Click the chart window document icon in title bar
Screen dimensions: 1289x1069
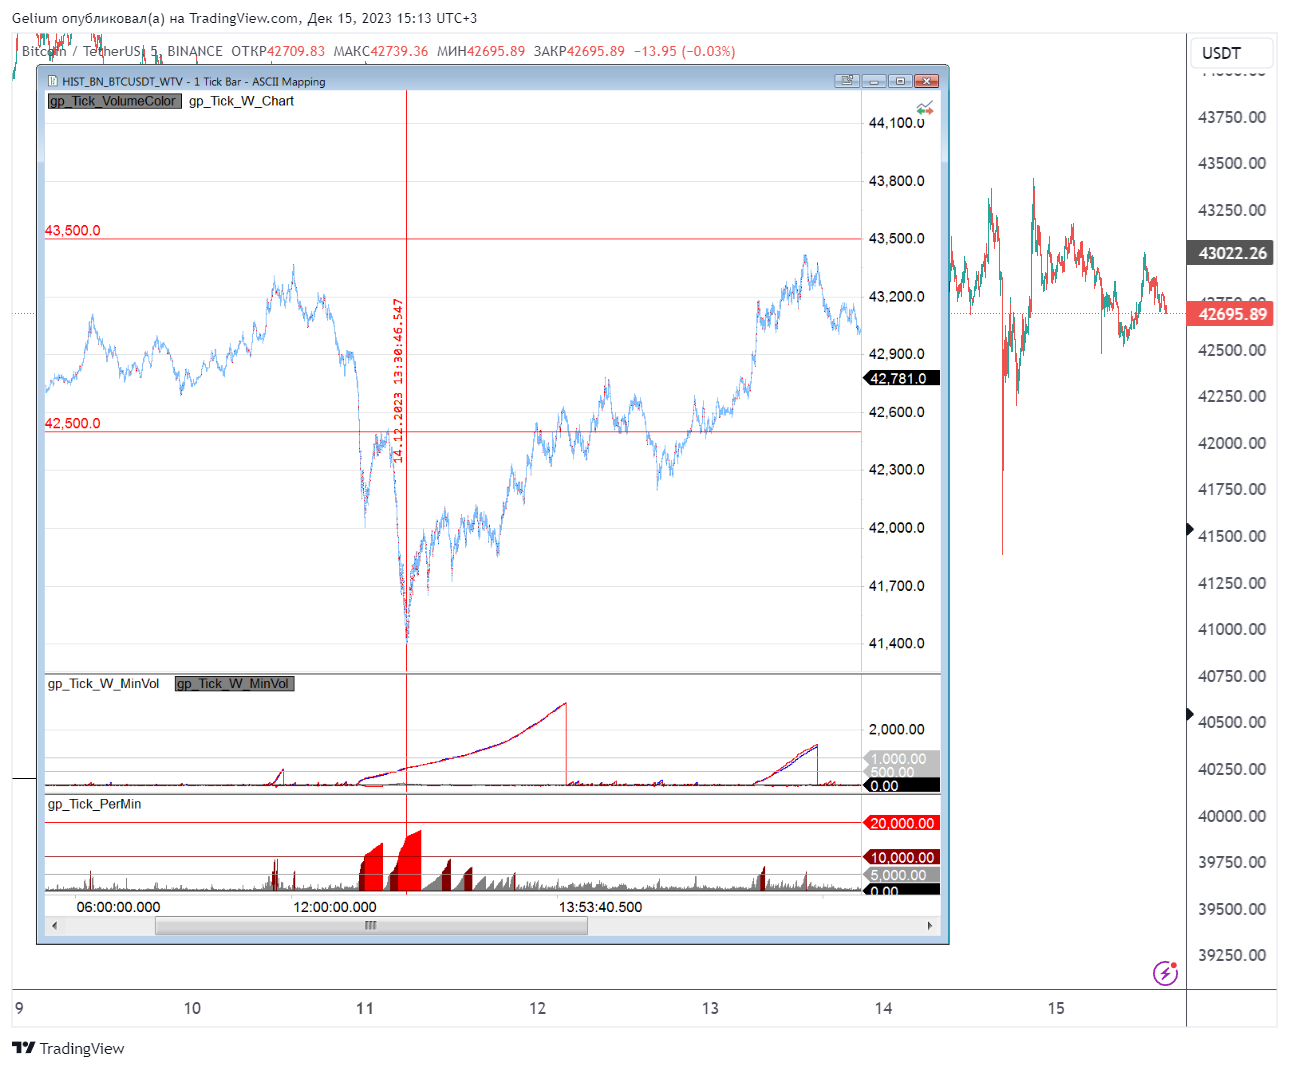tap(52, 81)
